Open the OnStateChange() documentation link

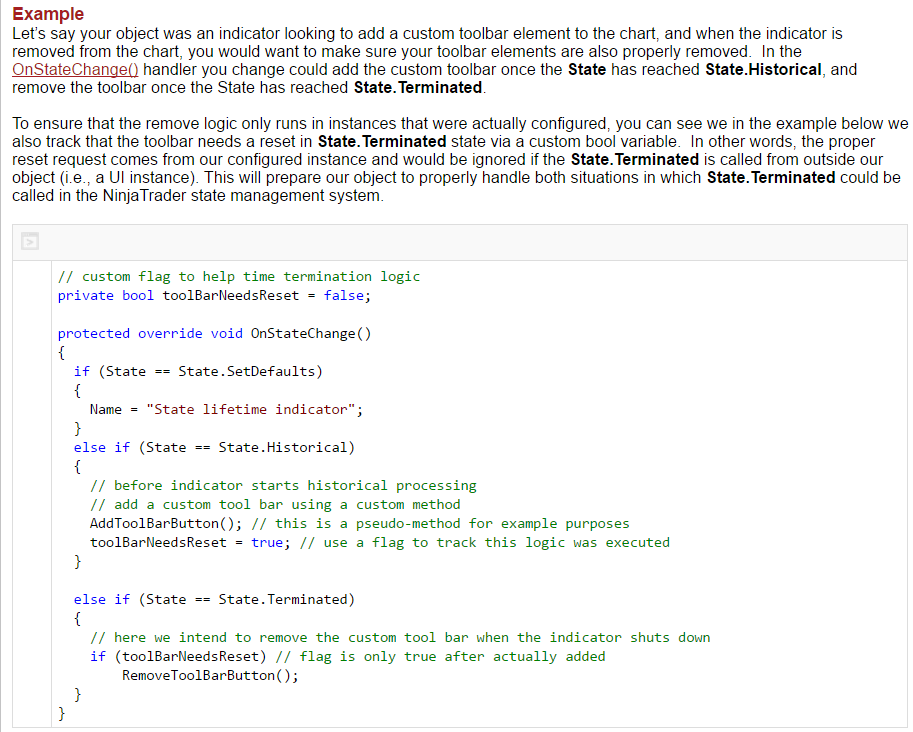coord(75,69)
